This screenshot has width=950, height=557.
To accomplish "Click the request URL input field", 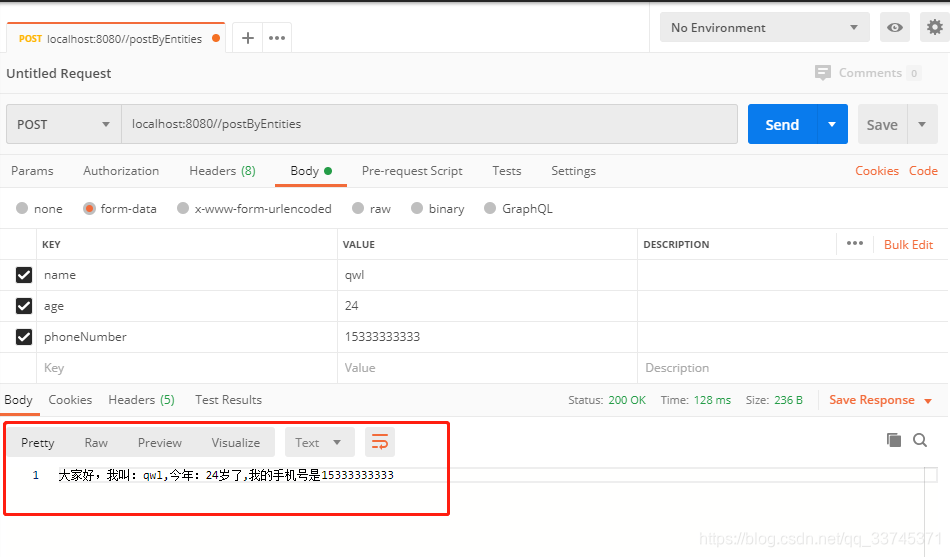I will pyautogui.click(x=430, y=124).
